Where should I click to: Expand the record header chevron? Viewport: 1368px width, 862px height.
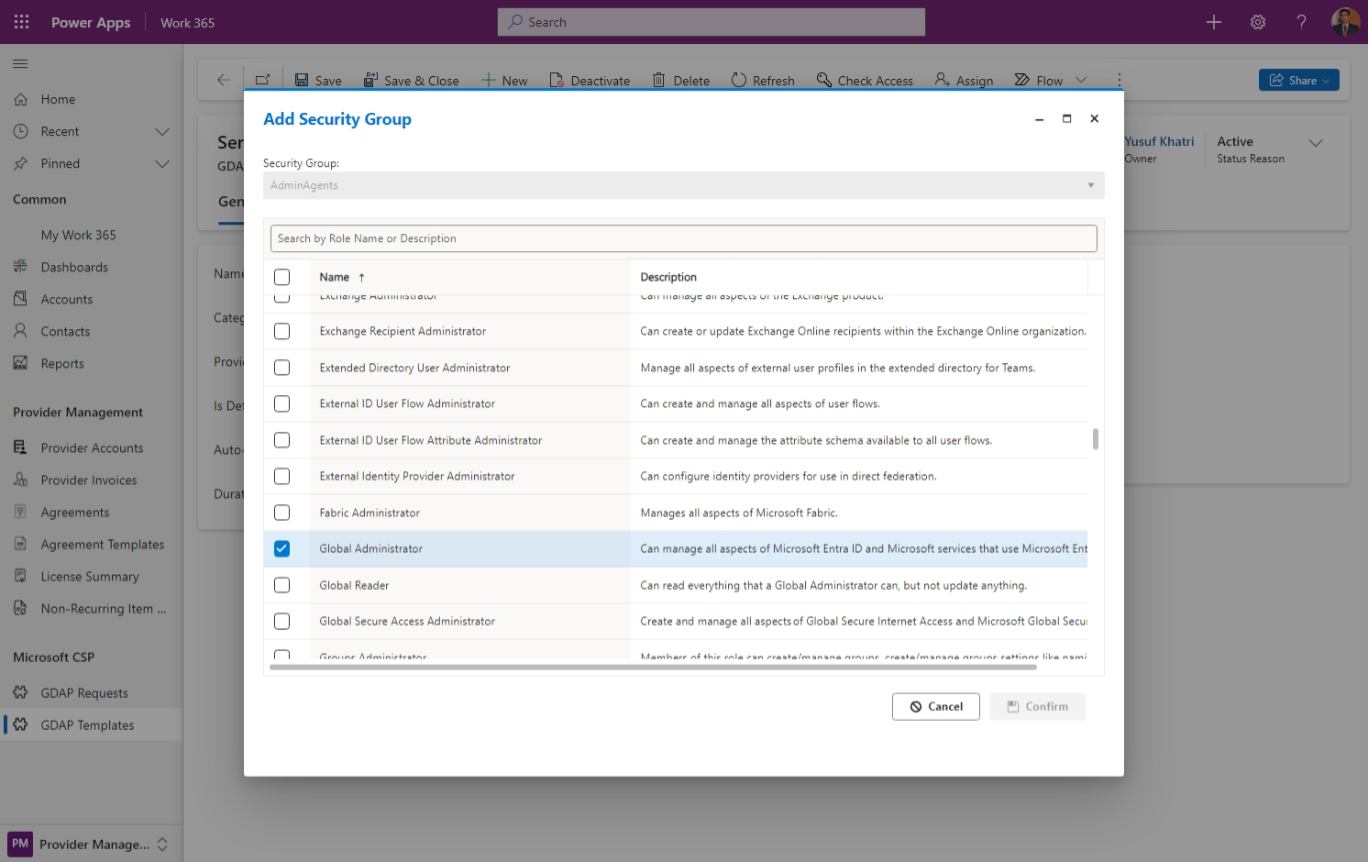pos(1316,143)
